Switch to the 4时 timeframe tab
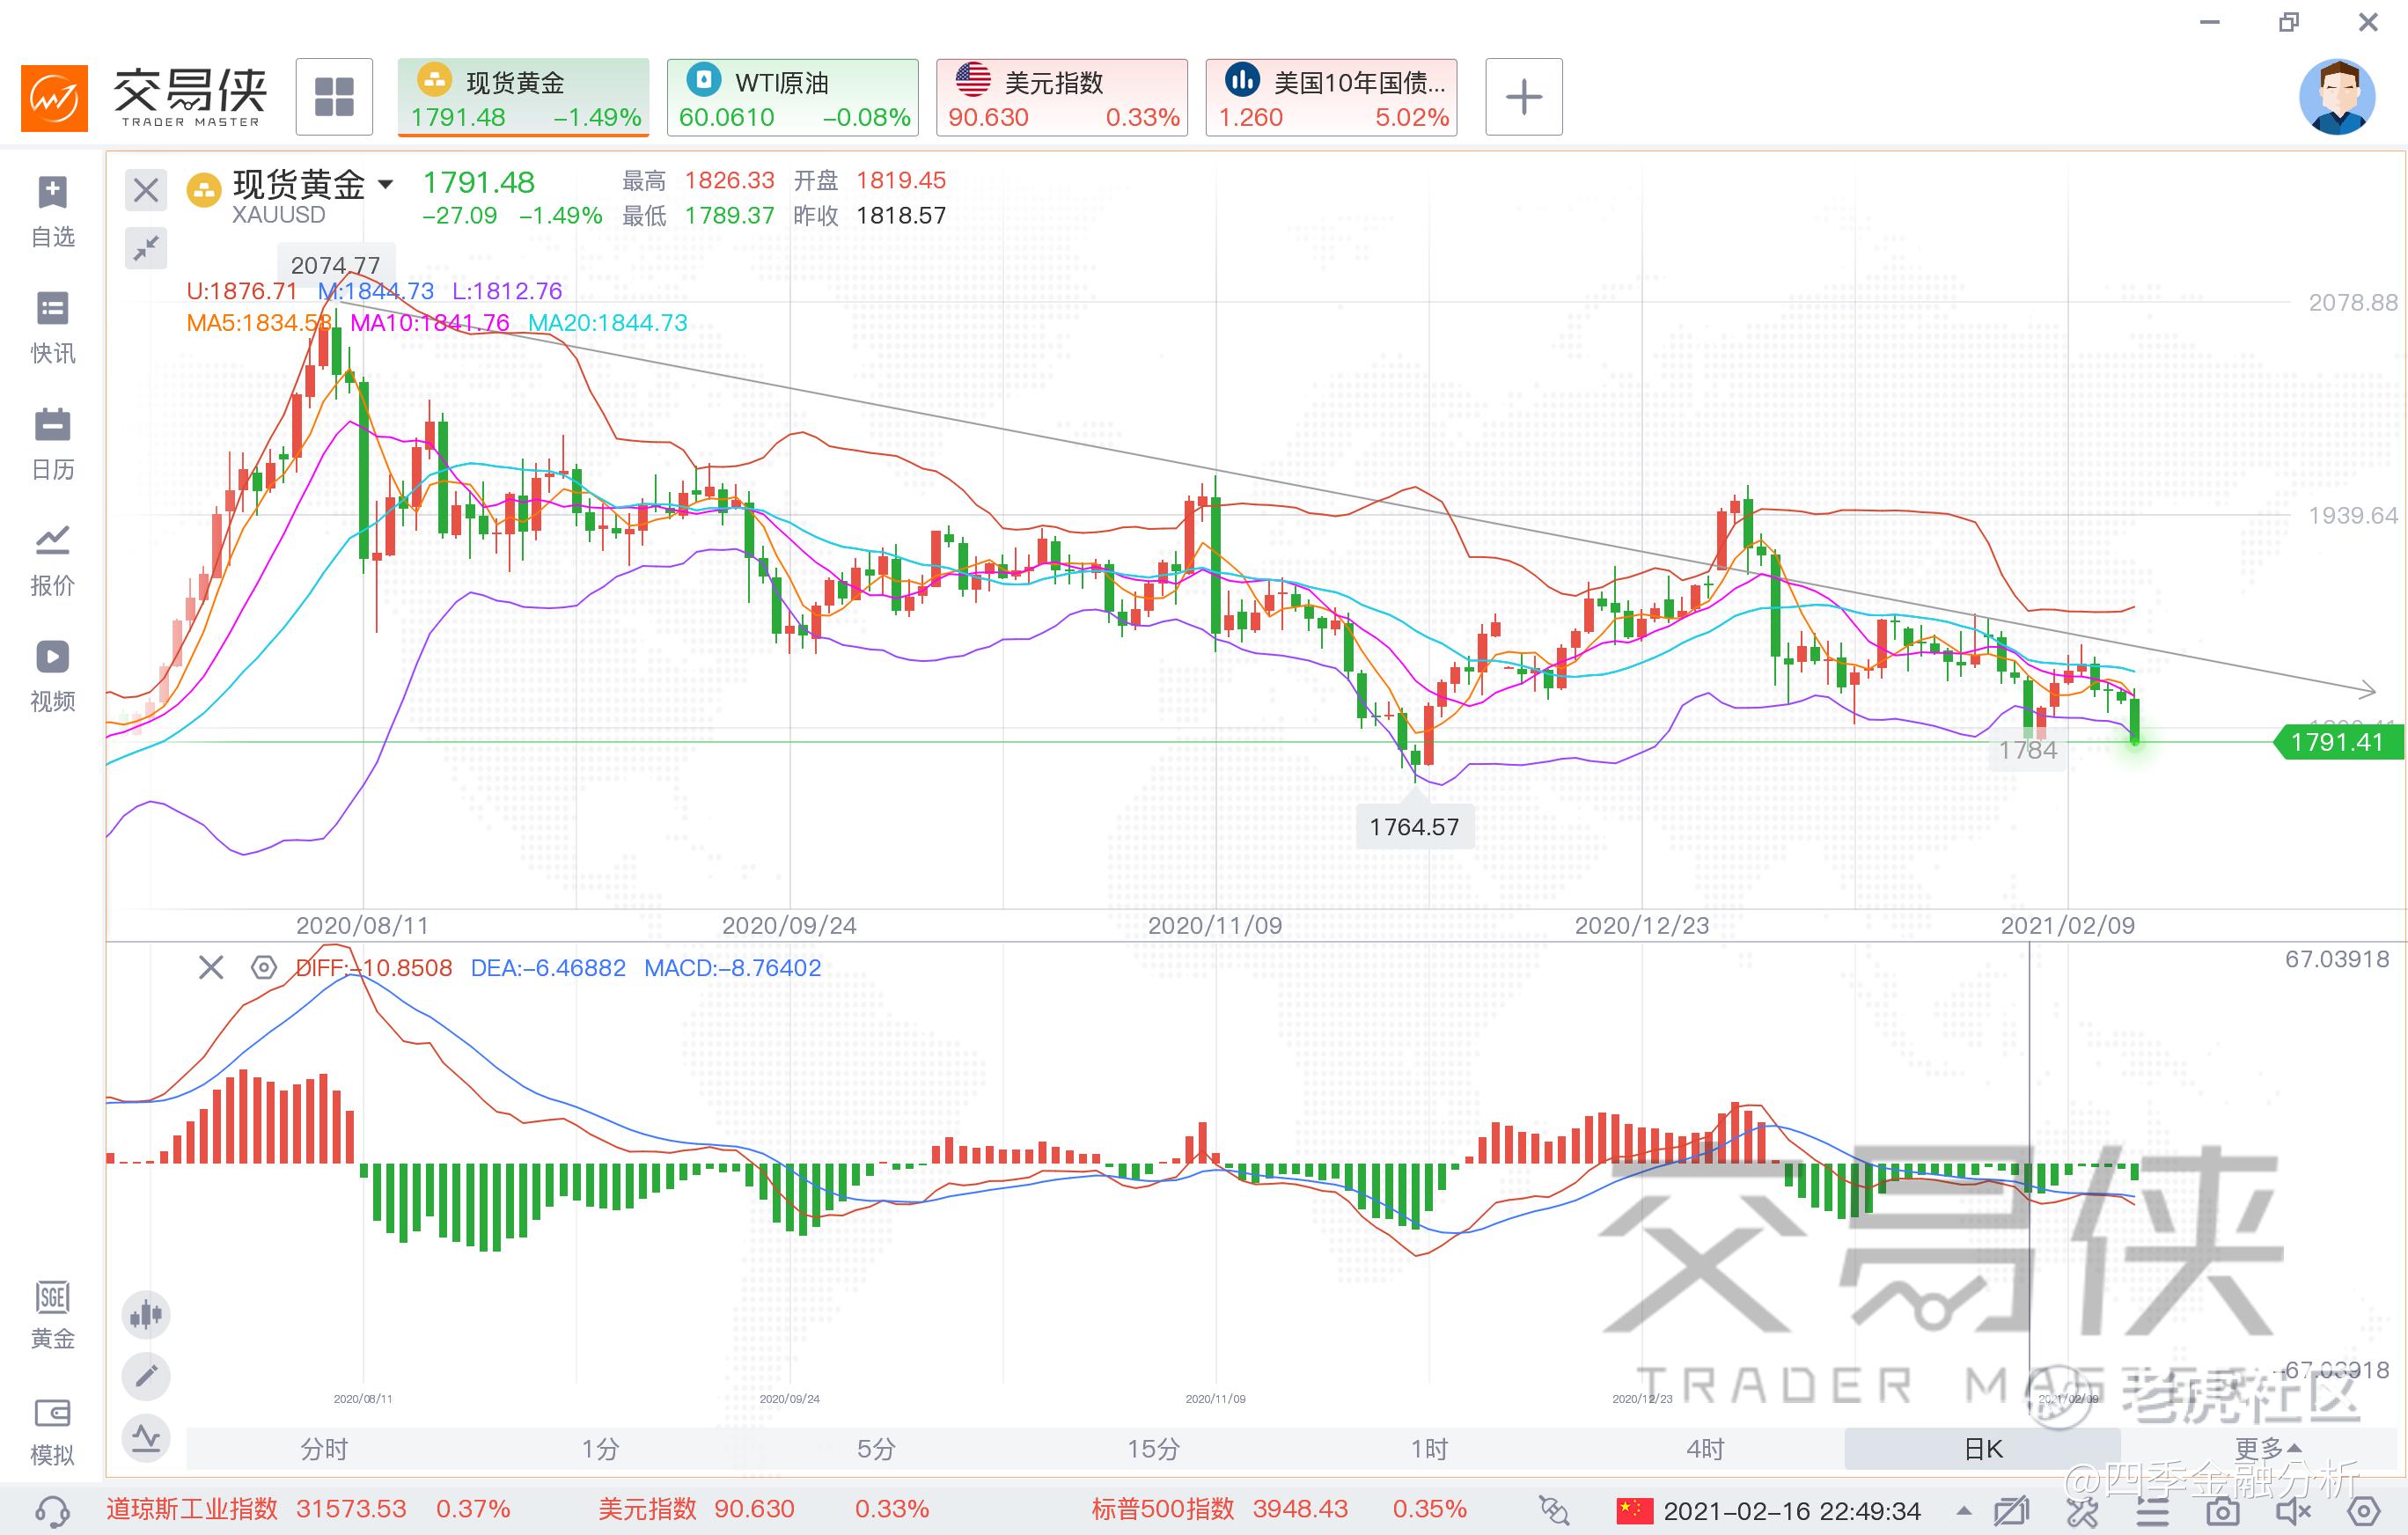This screenshot has width=2408, height=1535. point(1705,1448)
